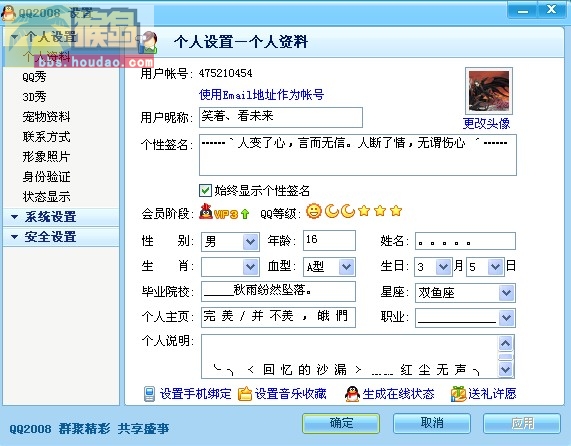Click the 年龄 age input field
The image size is (571, 446).
[x=329, y=241]
